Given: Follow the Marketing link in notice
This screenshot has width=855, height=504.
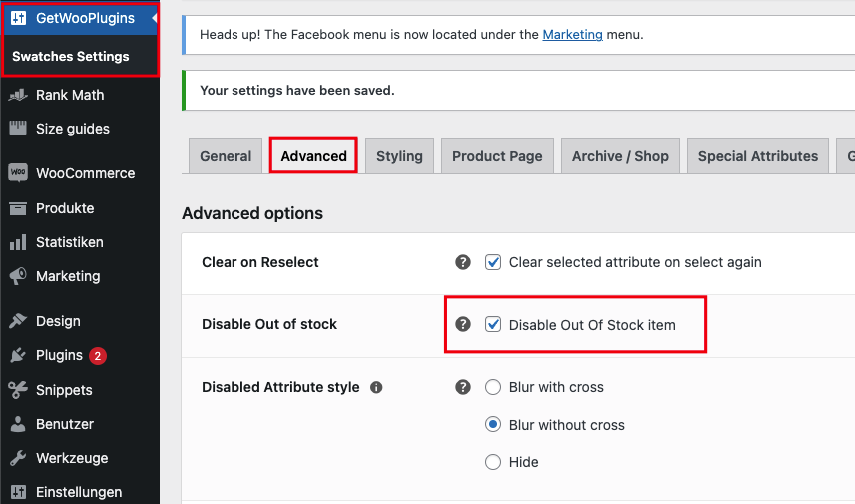Looking at the screenshot, I should tap(573, 34).
